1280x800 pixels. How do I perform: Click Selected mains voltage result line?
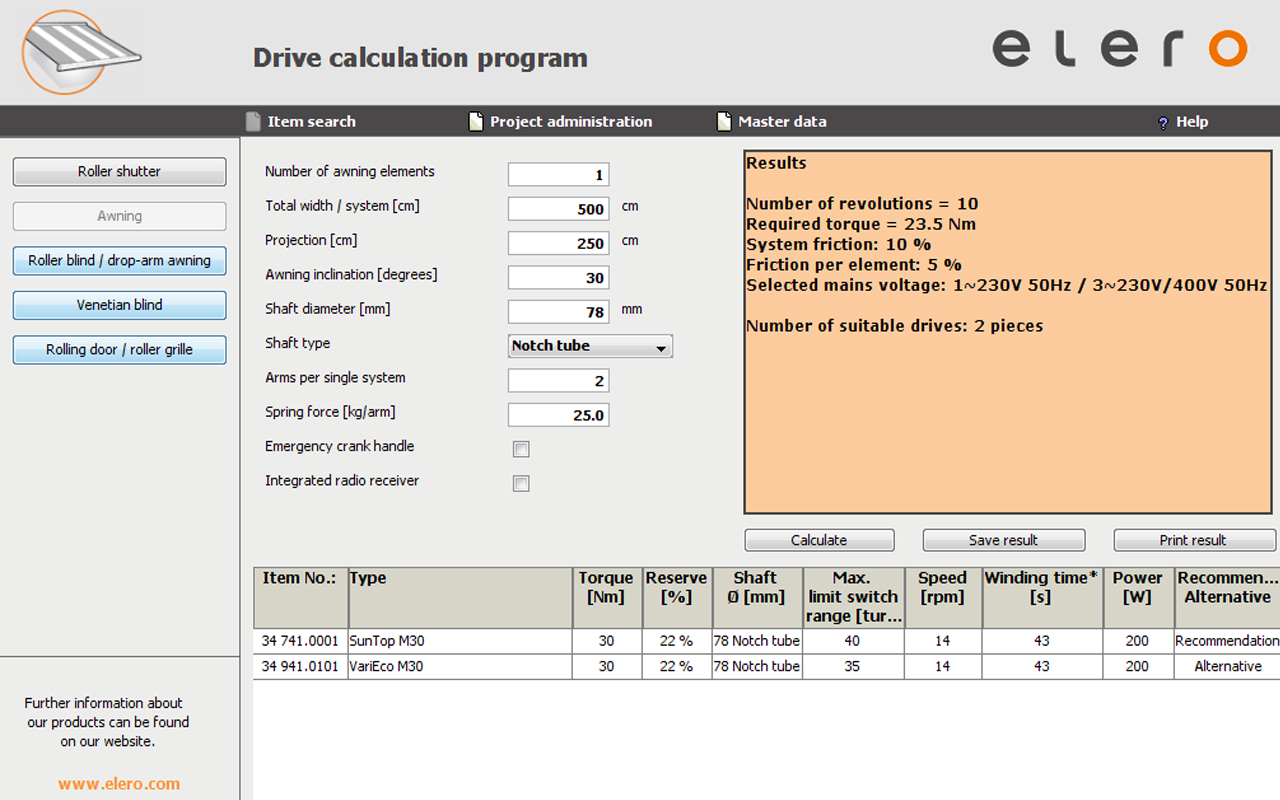tap(1007, 285)
